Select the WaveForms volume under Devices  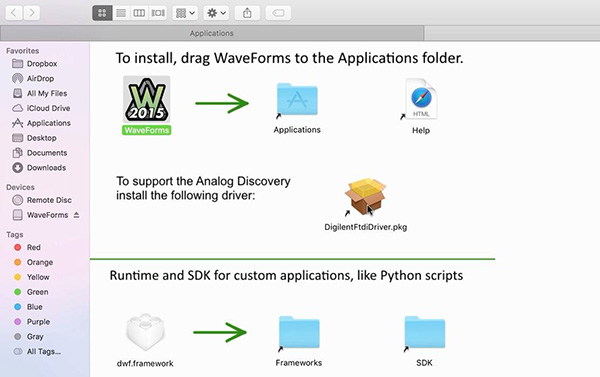pos(47,215)
